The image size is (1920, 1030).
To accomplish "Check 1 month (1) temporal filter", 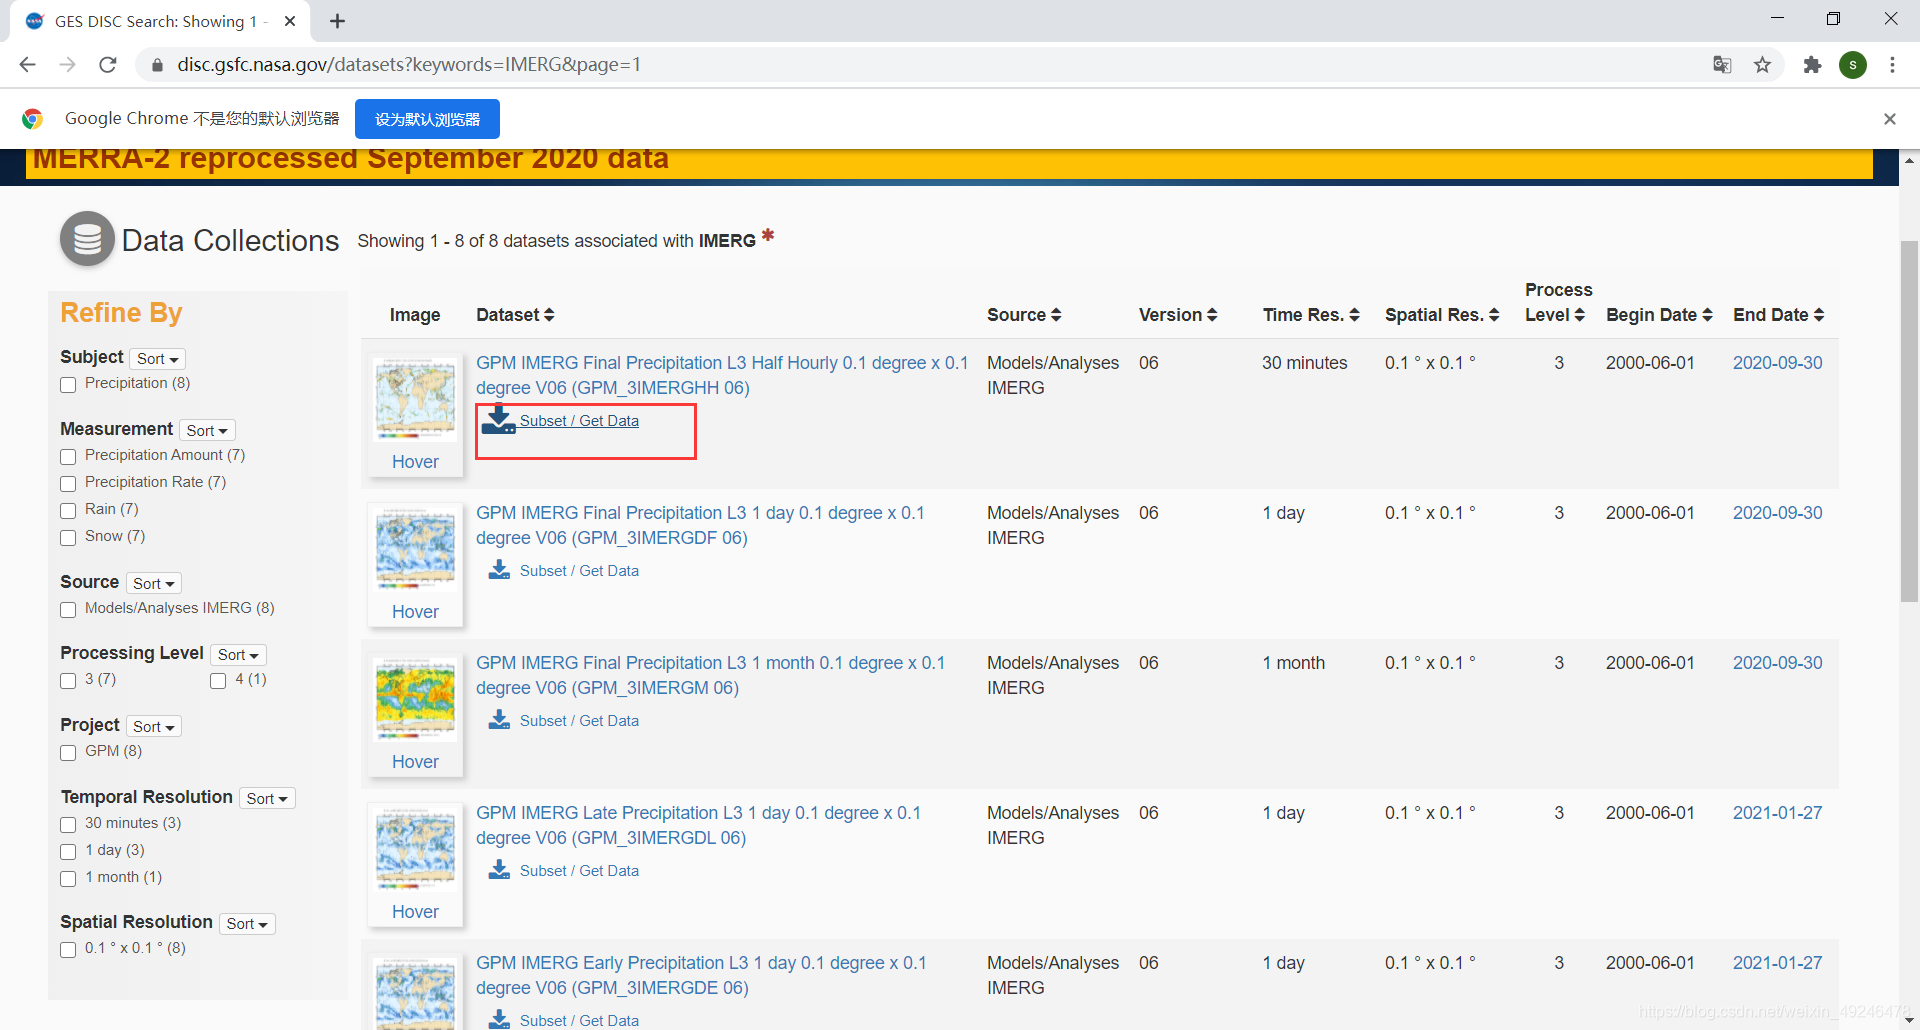I will tap(68, 878).
